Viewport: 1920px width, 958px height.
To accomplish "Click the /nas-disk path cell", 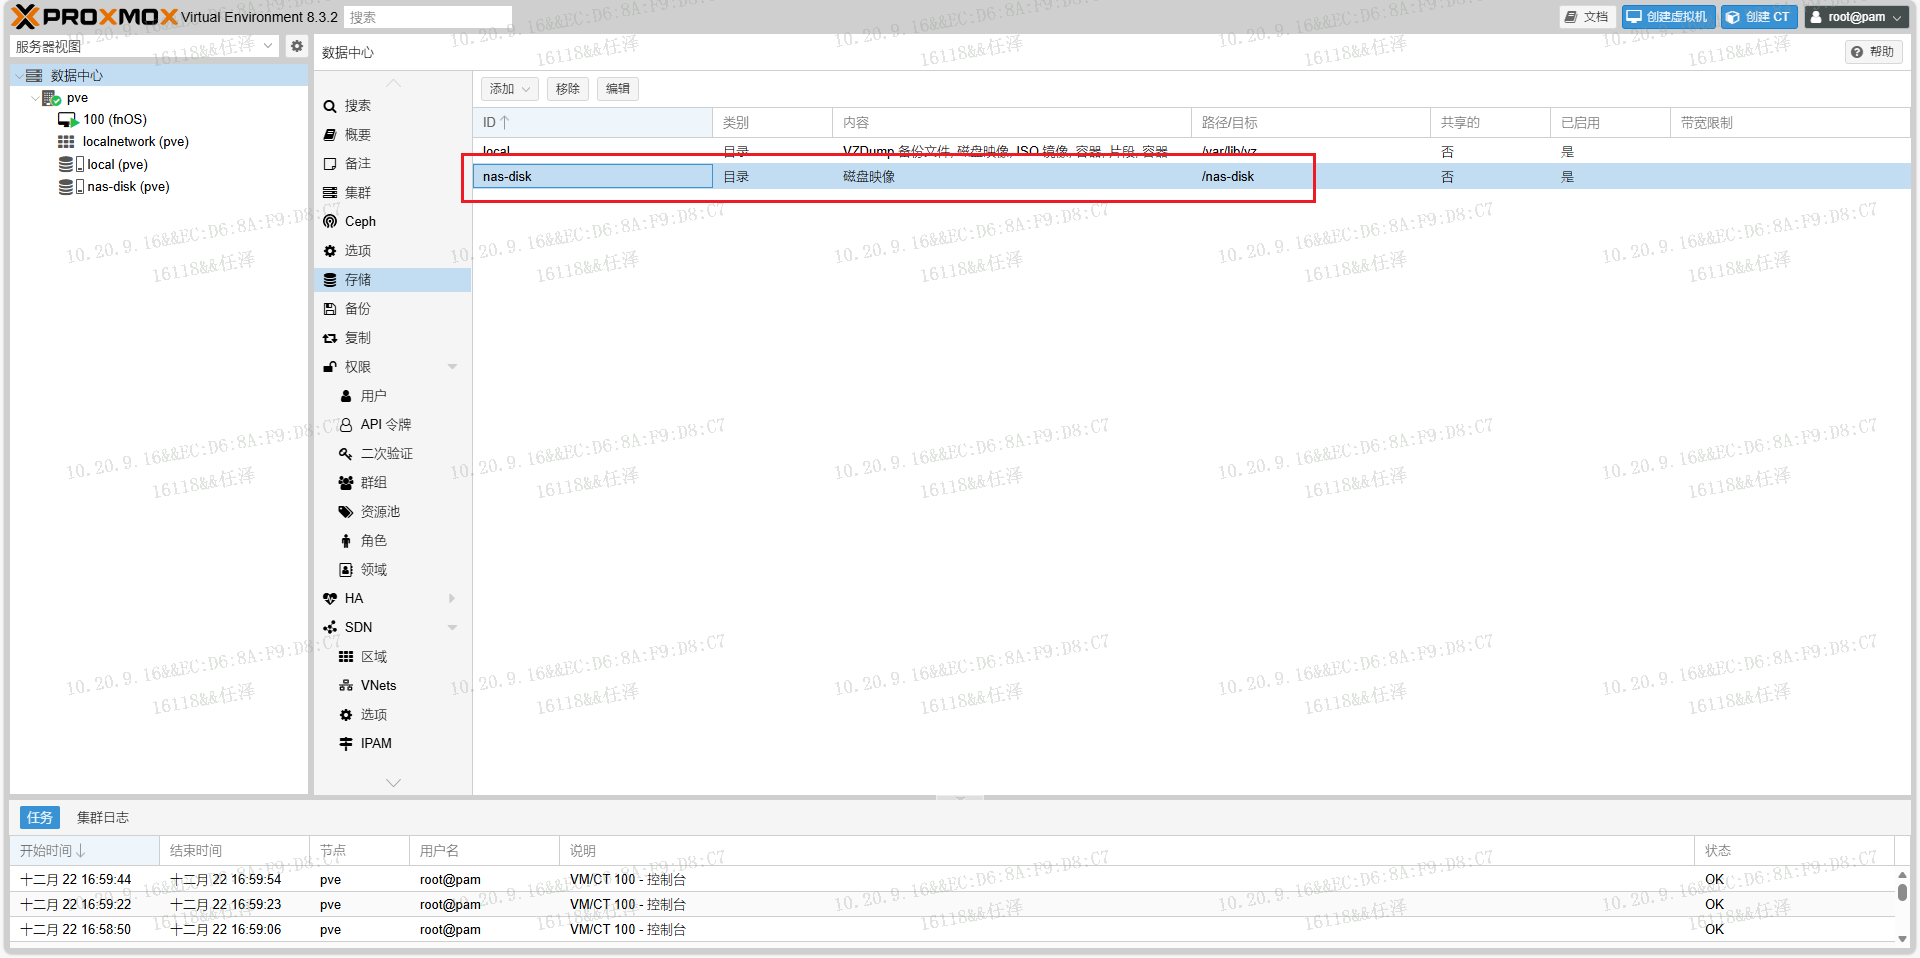I will point(1228,177).
